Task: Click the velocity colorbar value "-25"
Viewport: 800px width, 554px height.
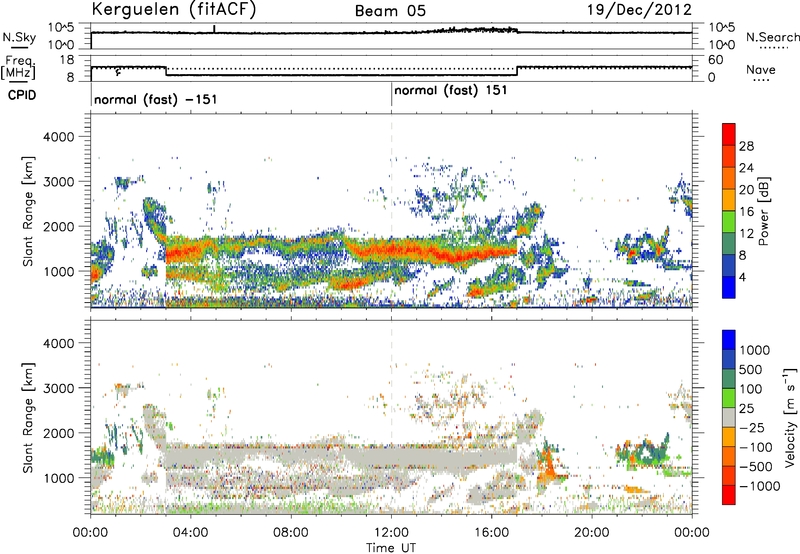Action: tap(751, 427)
